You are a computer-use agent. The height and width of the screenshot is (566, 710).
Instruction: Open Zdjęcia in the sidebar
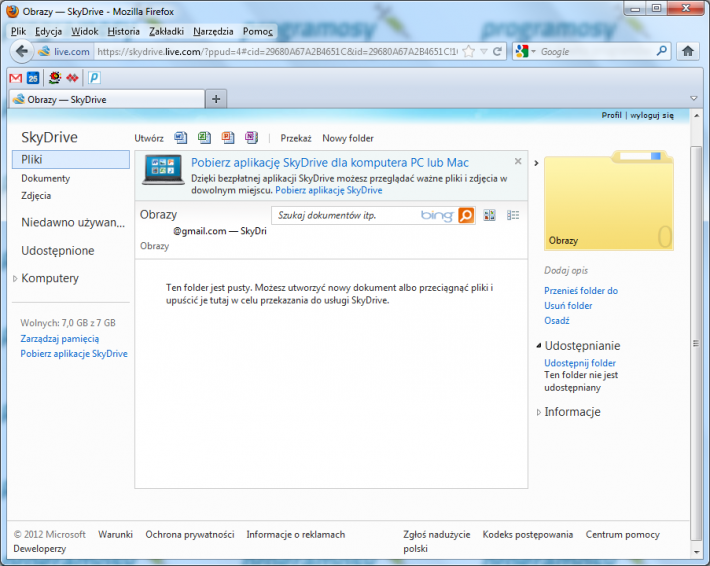[x=36, y=196]
